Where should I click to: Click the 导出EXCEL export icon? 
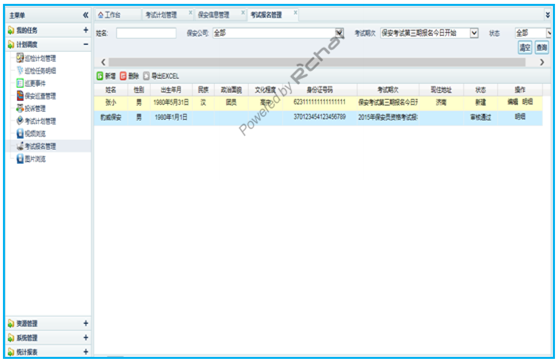146,76
